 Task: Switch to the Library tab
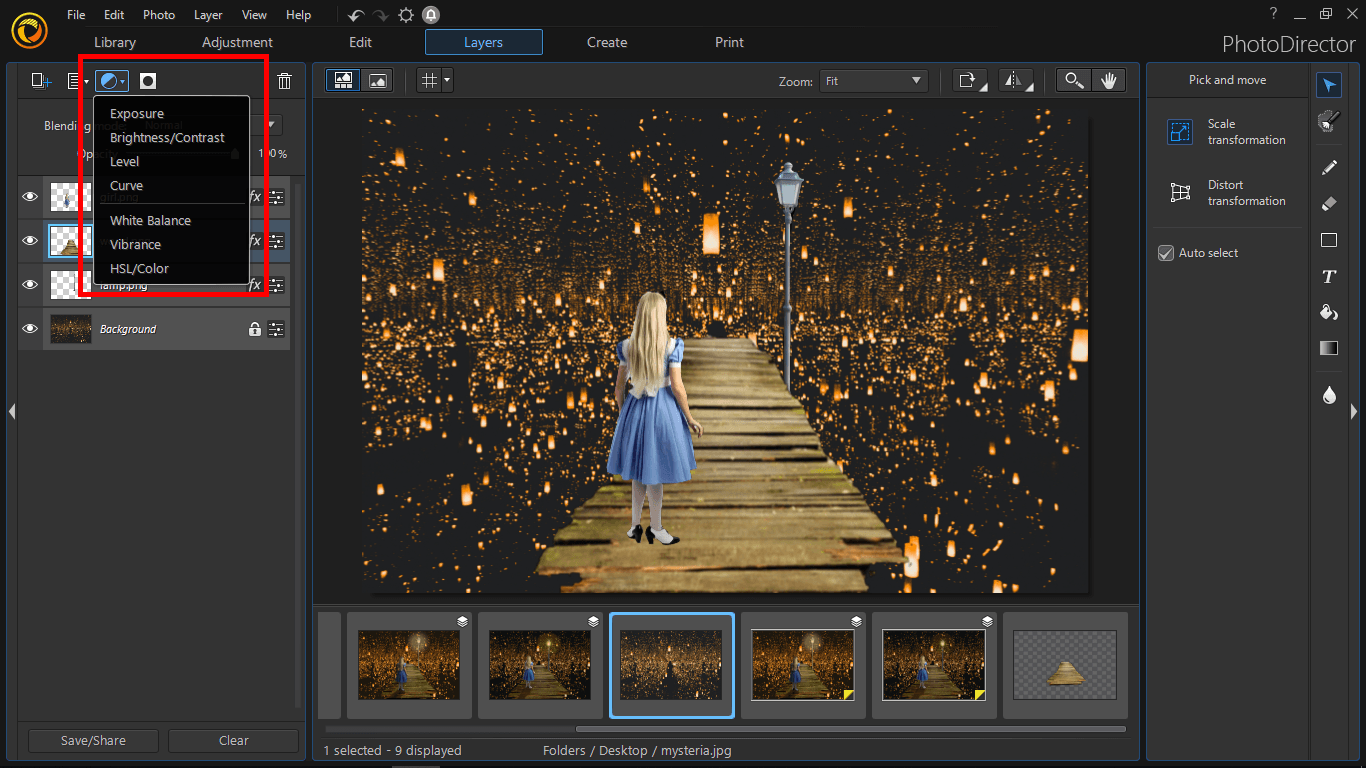[x=115, y=42]
